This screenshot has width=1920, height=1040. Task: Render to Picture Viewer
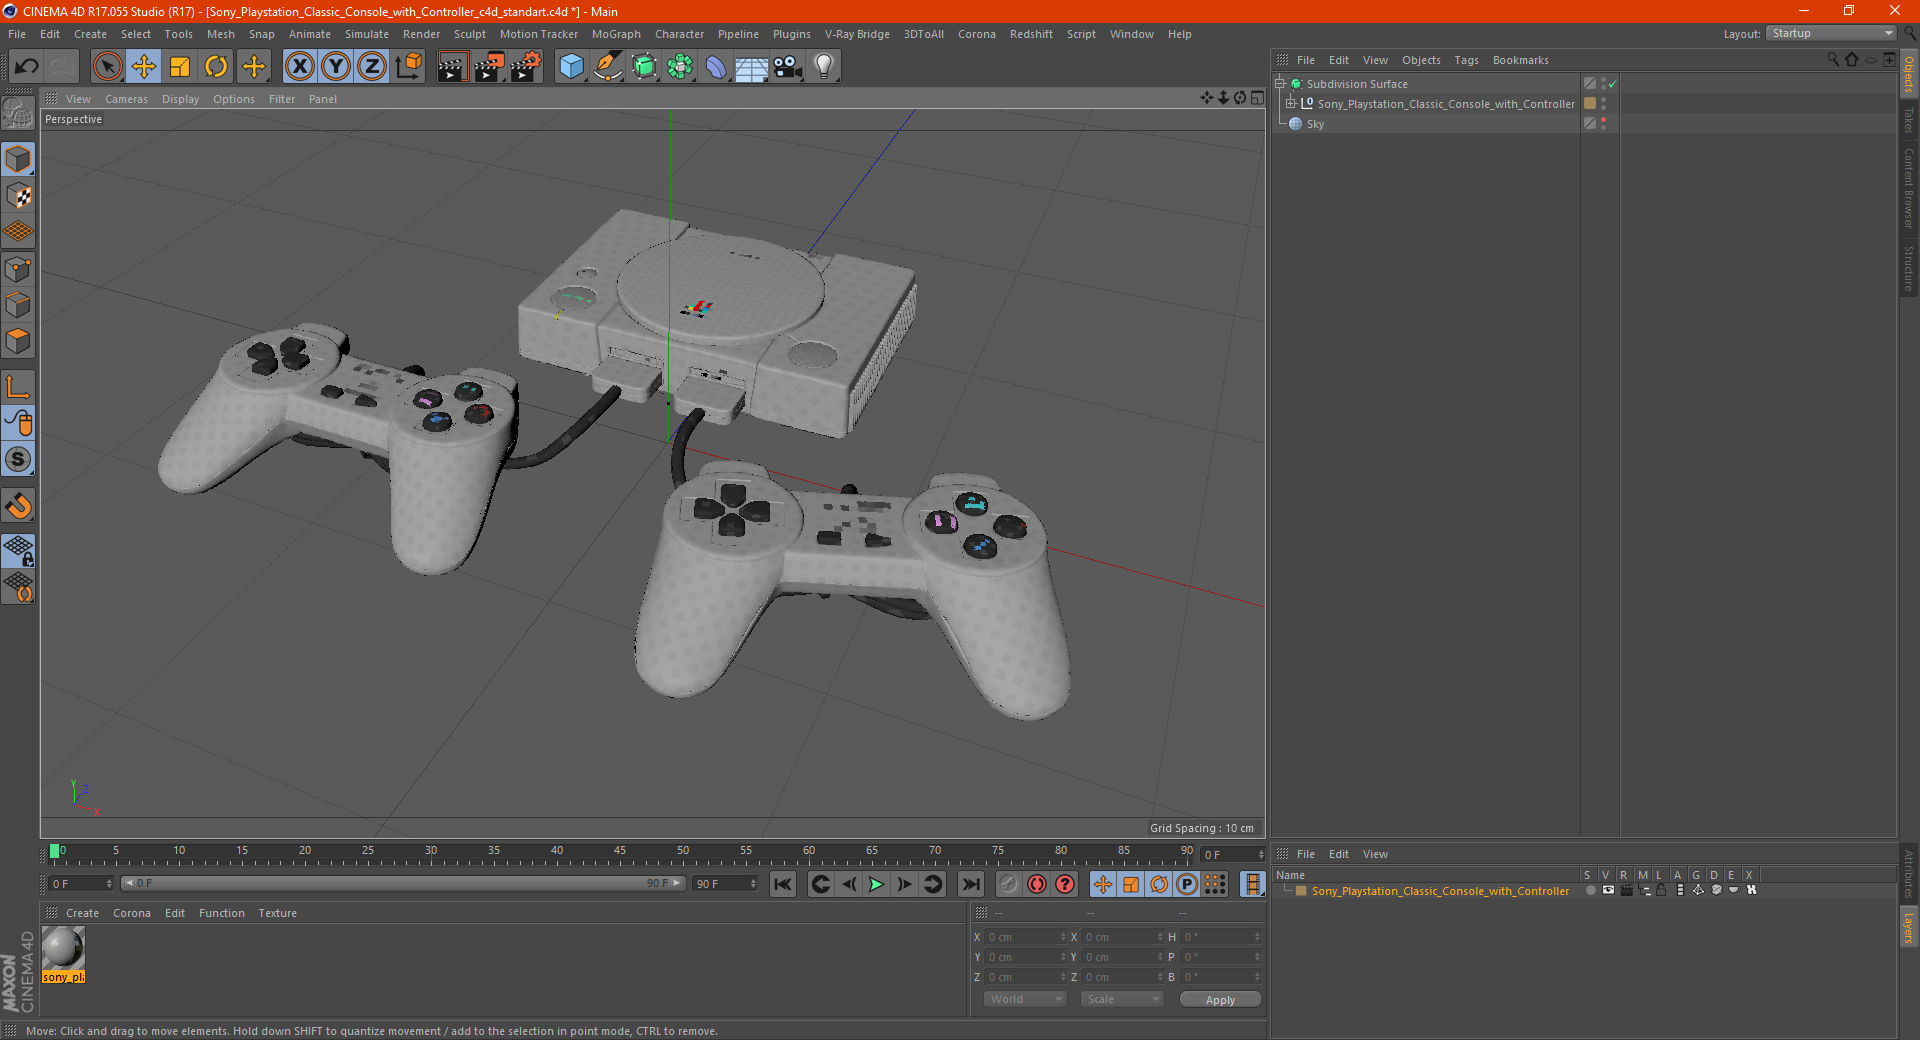pyautogui.click(x=489, y=67)
